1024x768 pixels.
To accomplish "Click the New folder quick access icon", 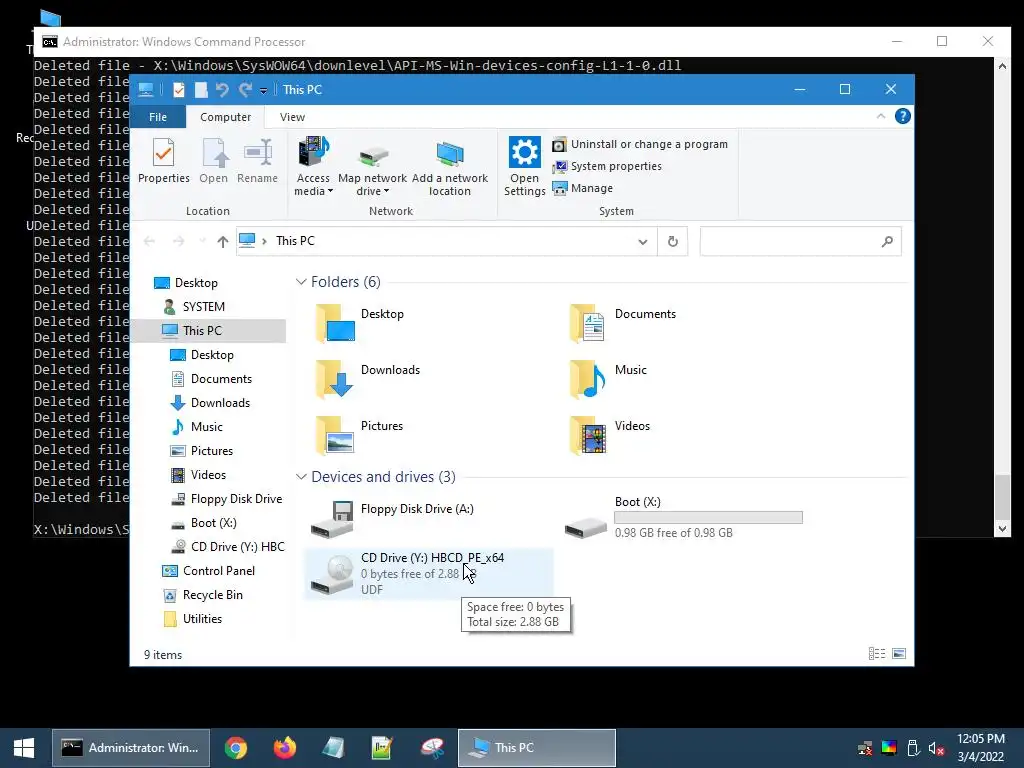I will click(x=200, y=89).
